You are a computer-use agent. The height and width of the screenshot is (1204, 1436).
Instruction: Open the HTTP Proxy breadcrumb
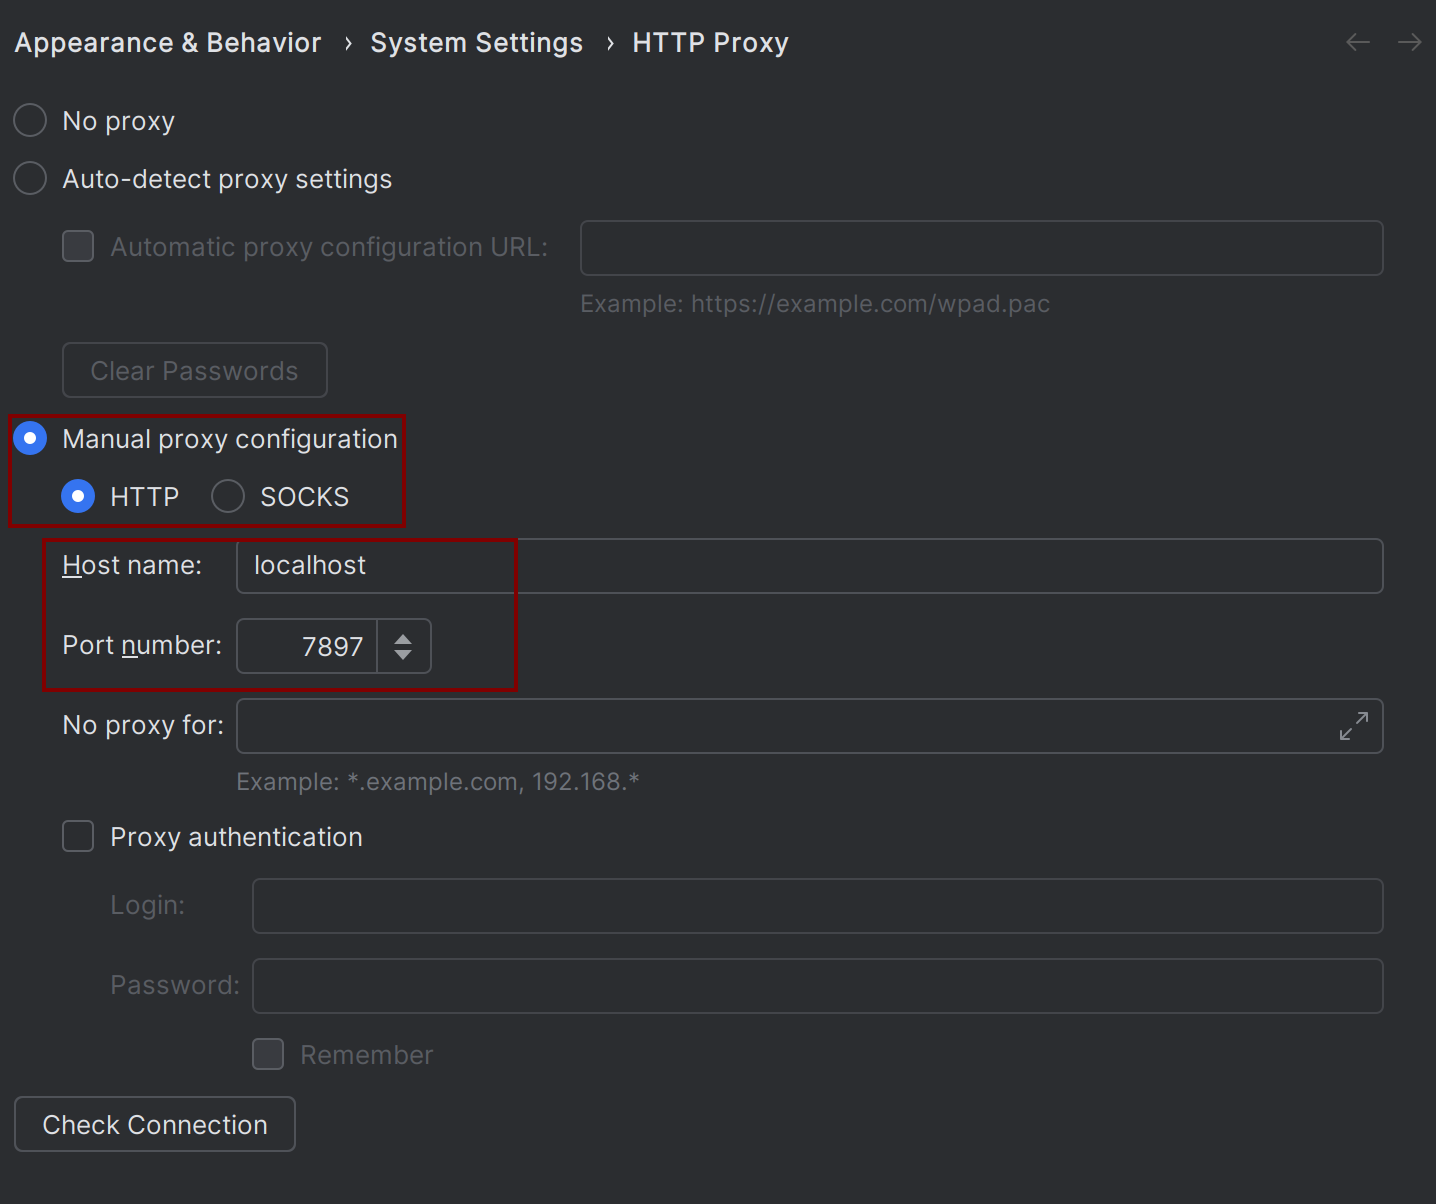[710, 43]
